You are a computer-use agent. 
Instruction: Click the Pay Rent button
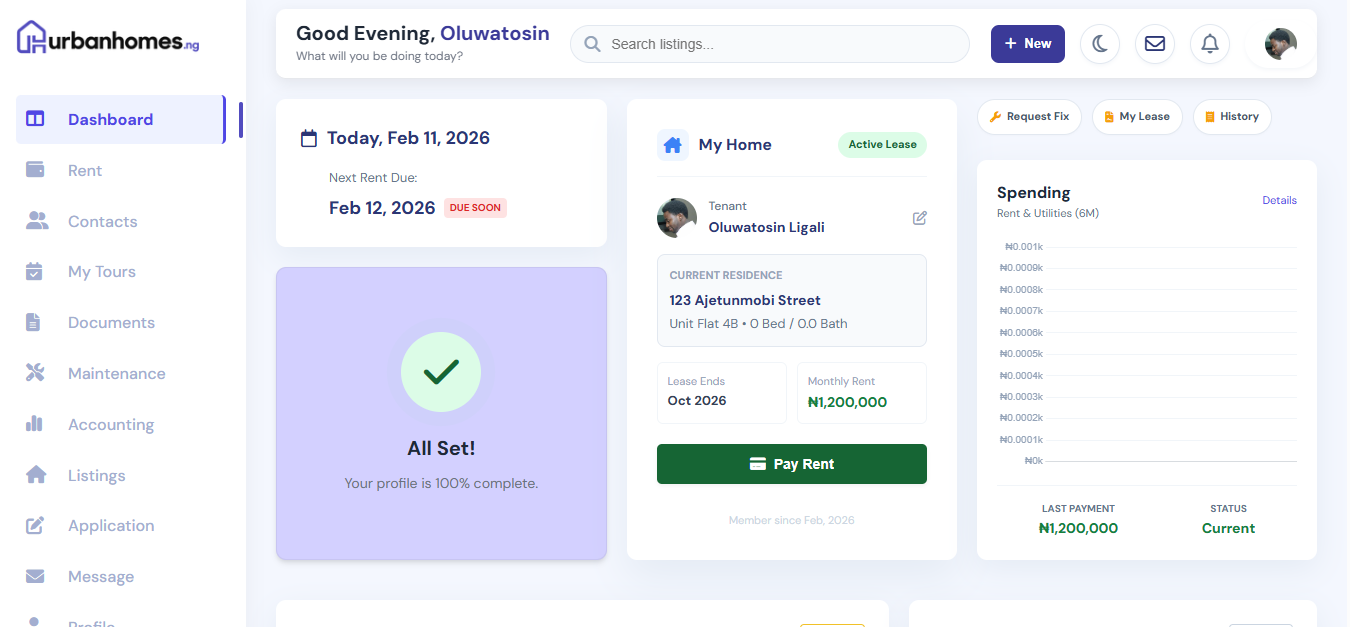click(791, 463)
